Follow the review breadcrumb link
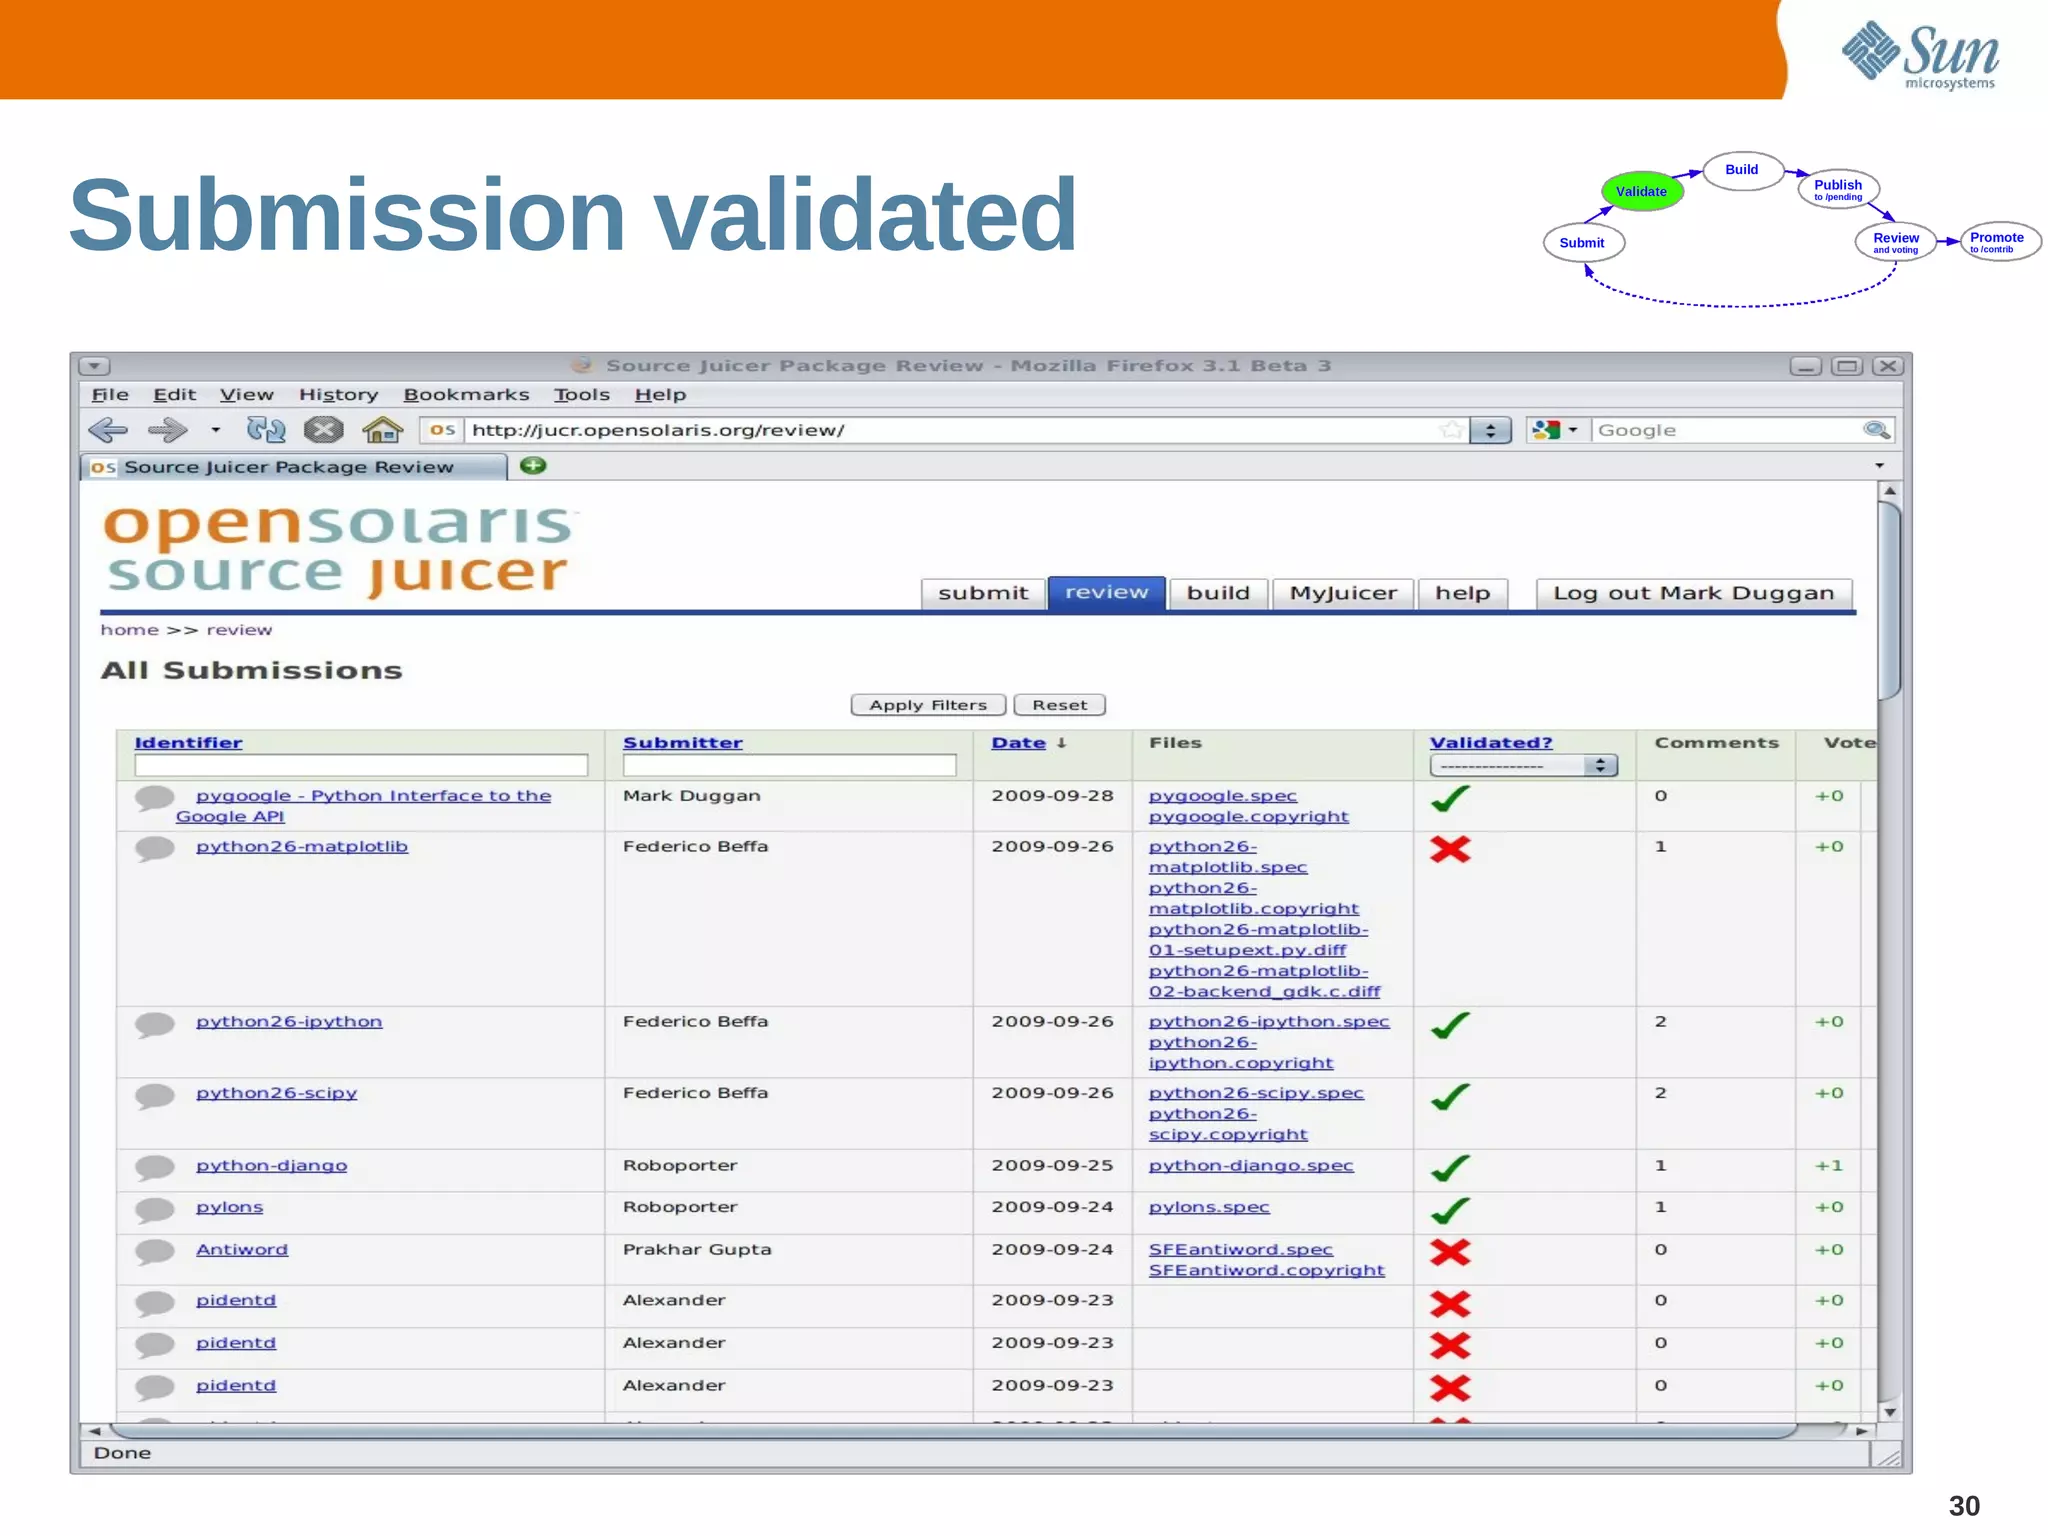 (239, 630)
